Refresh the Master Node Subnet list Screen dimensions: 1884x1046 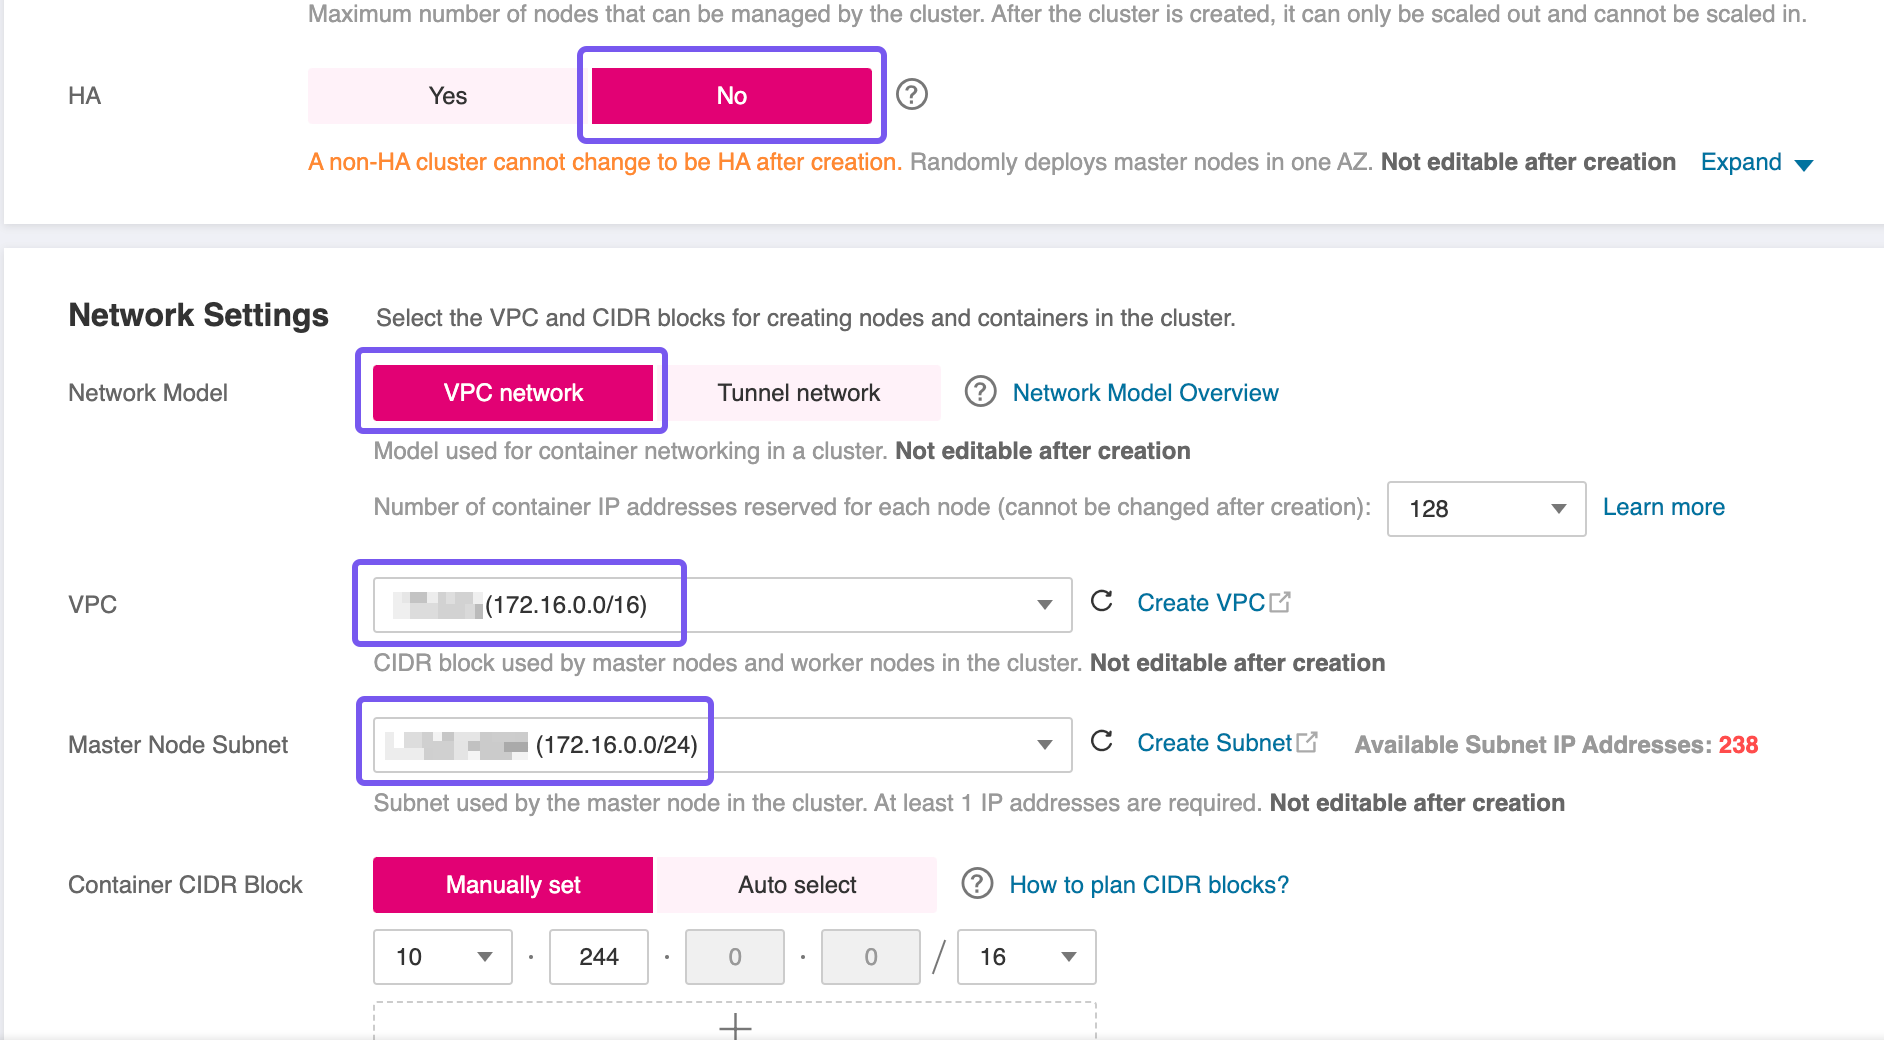click(1101, 742)
